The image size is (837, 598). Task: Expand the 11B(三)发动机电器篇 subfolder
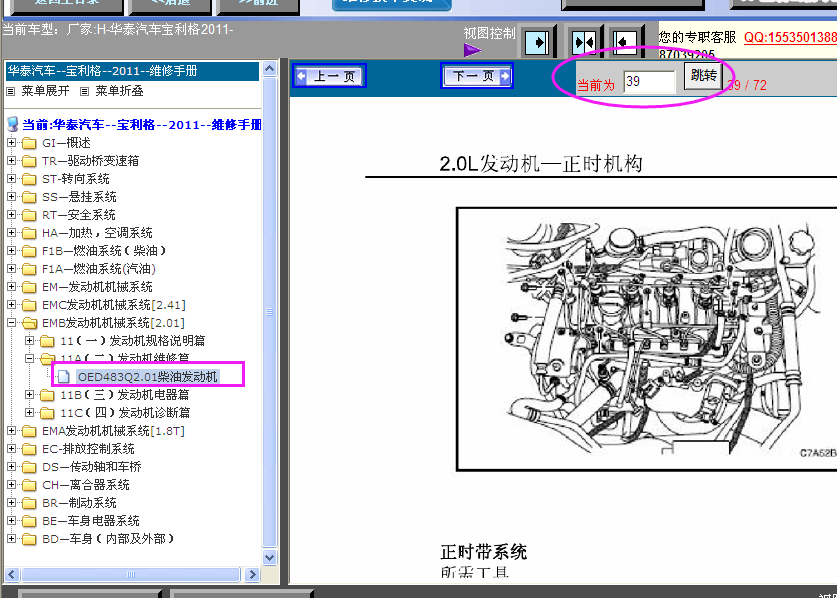(30, 395)
